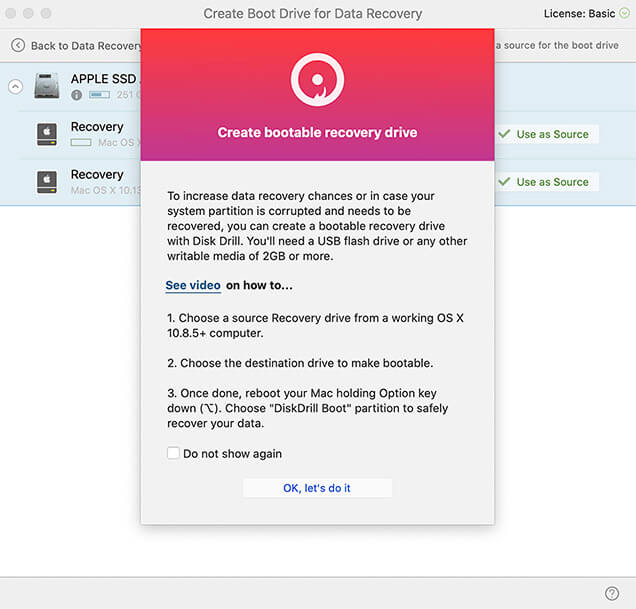
Task: Click the APPLE SSD capacity bar
Action: tap(99, 95)
